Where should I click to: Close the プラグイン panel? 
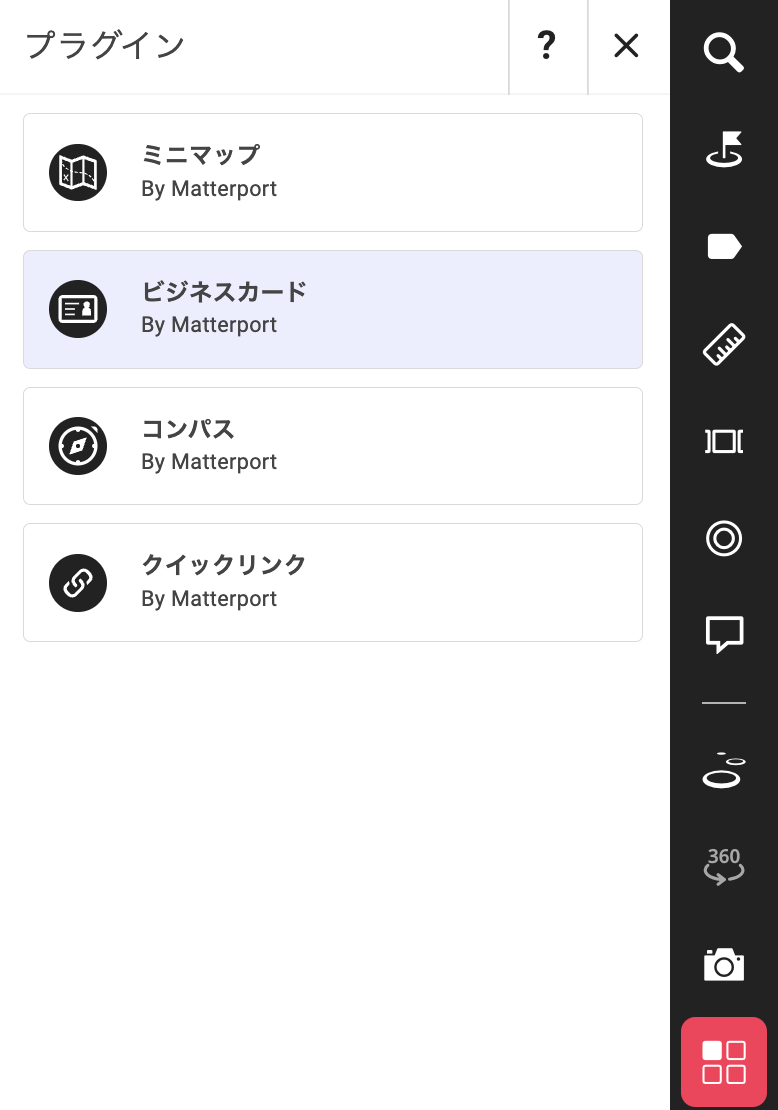click(x=627, y=46)
